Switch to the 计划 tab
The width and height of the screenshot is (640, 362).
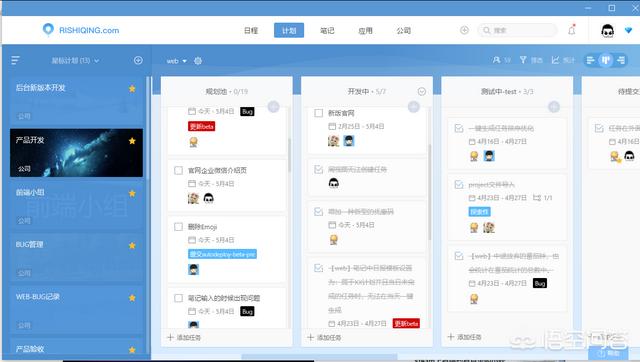point(289,30)
